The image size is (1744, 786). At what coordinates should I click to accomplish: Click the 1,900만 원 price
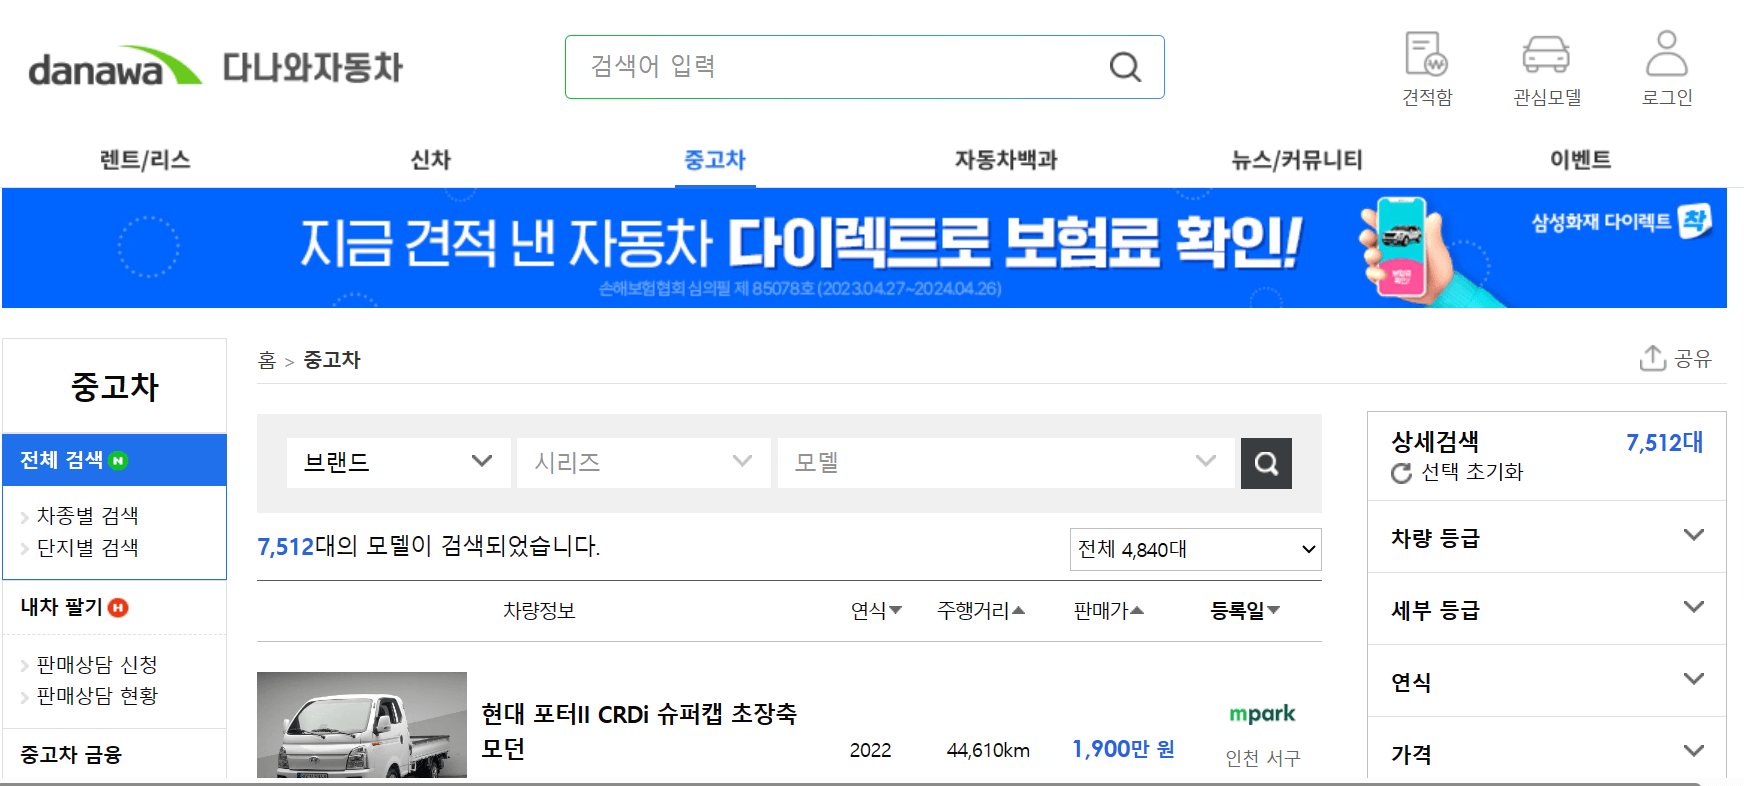click(x=1123, y=749)
